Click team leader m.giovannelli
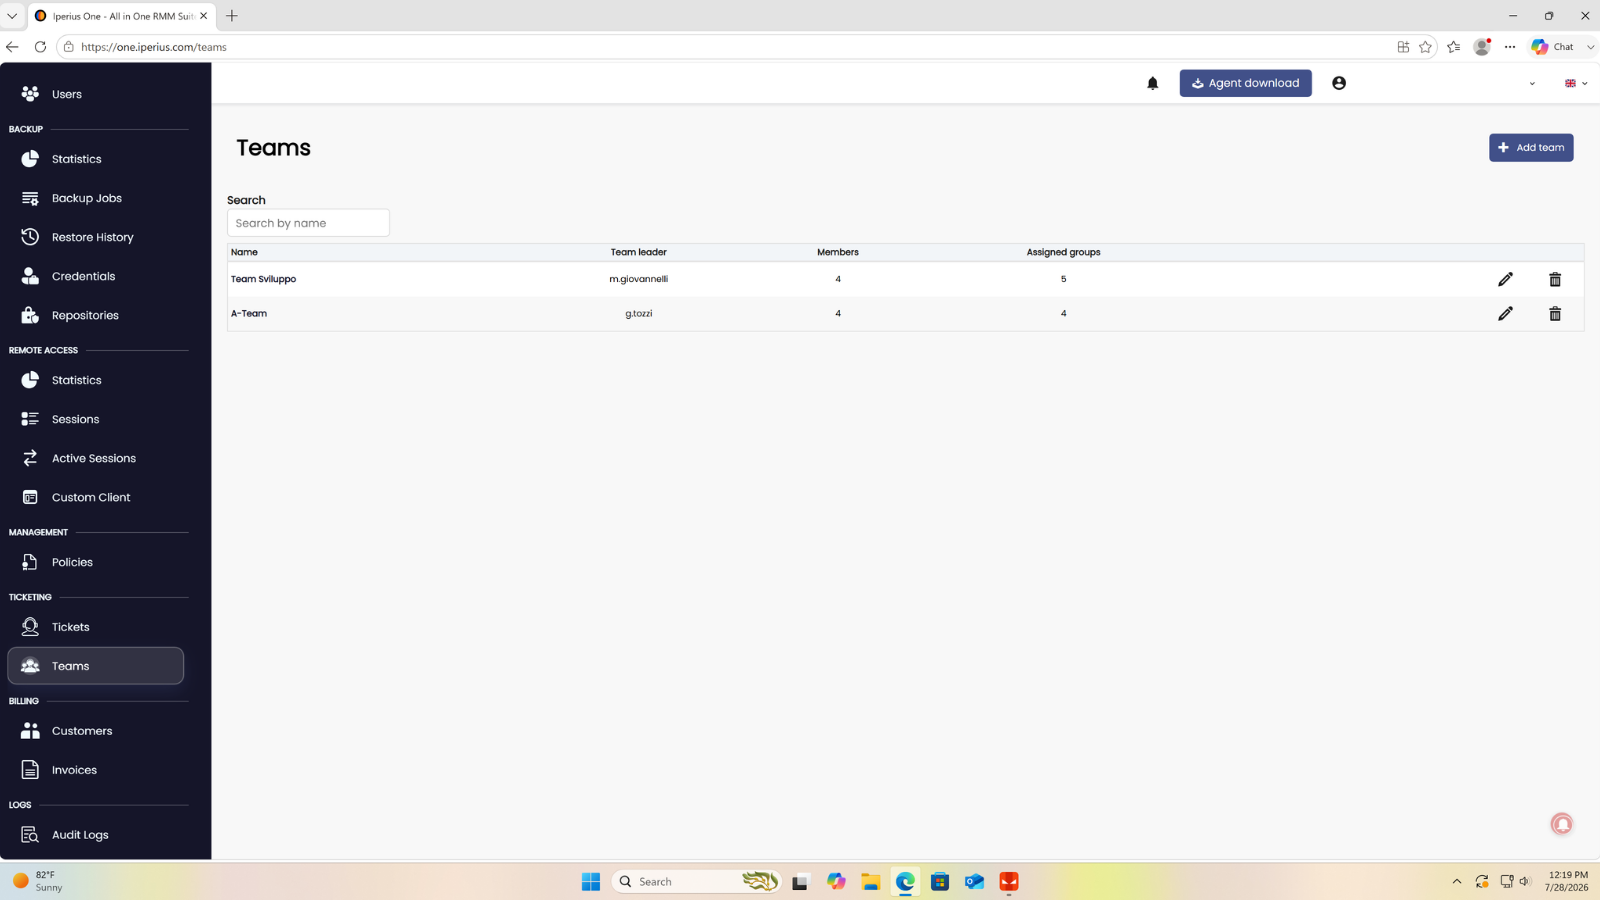 tap(638, 279)
